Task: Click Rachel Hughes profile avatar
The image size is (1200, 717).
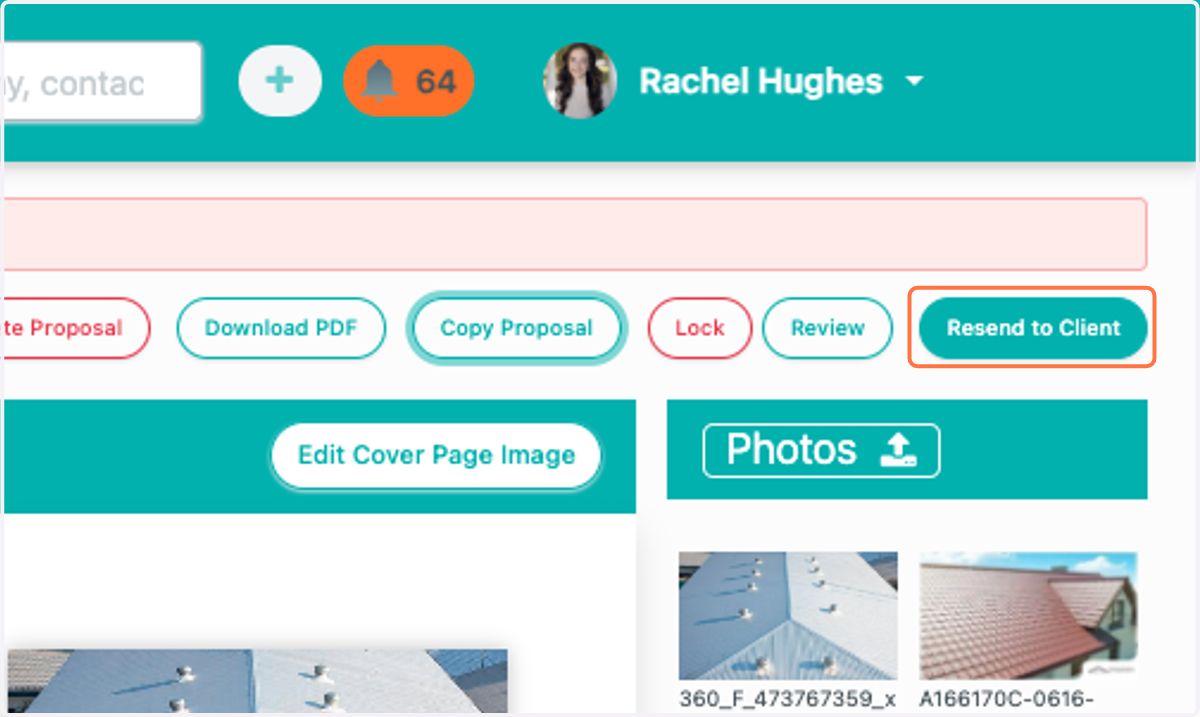Action: point(579,81)
